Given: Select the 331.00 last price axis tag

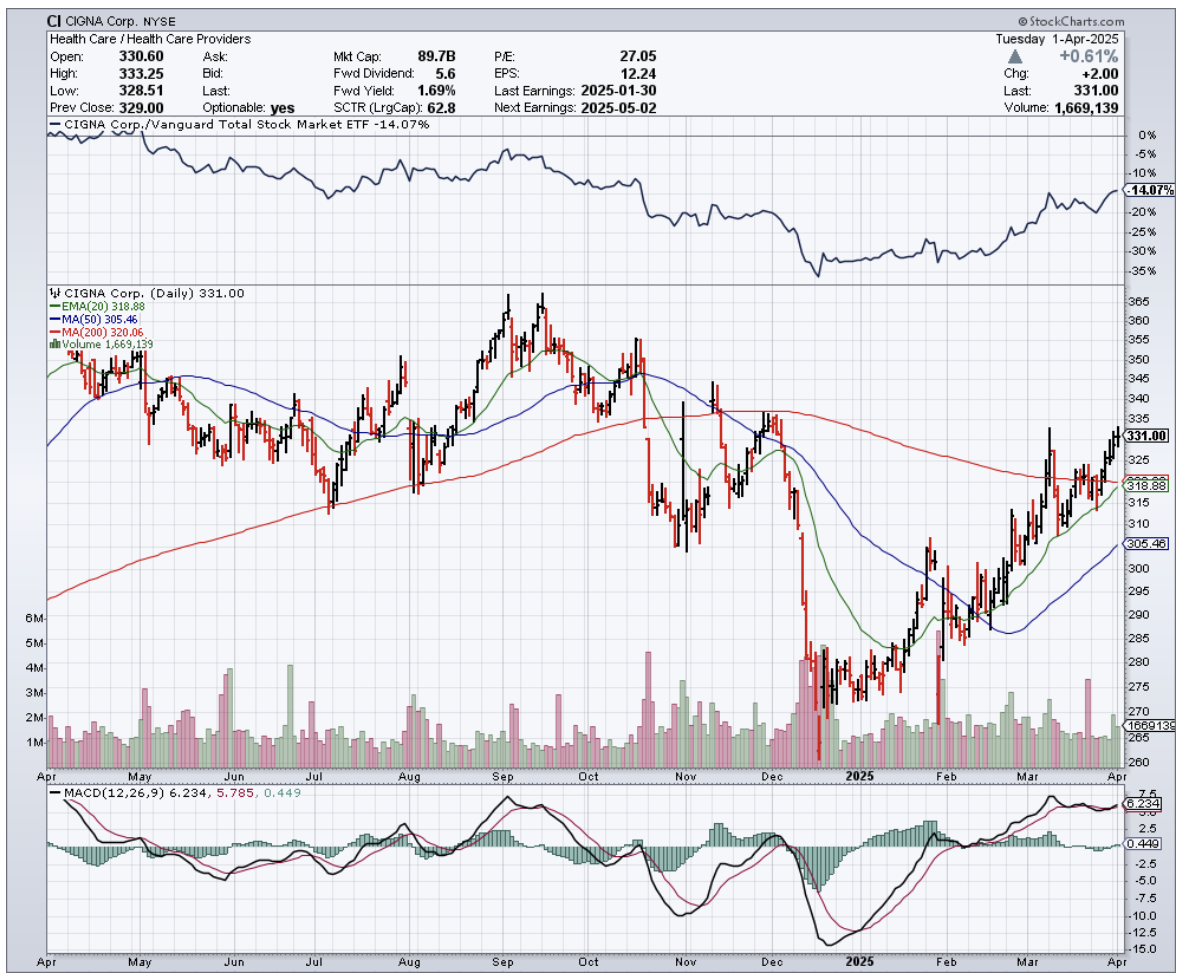Looking at the screenshot, I should pyautogui.click(x=1146, y=436).
